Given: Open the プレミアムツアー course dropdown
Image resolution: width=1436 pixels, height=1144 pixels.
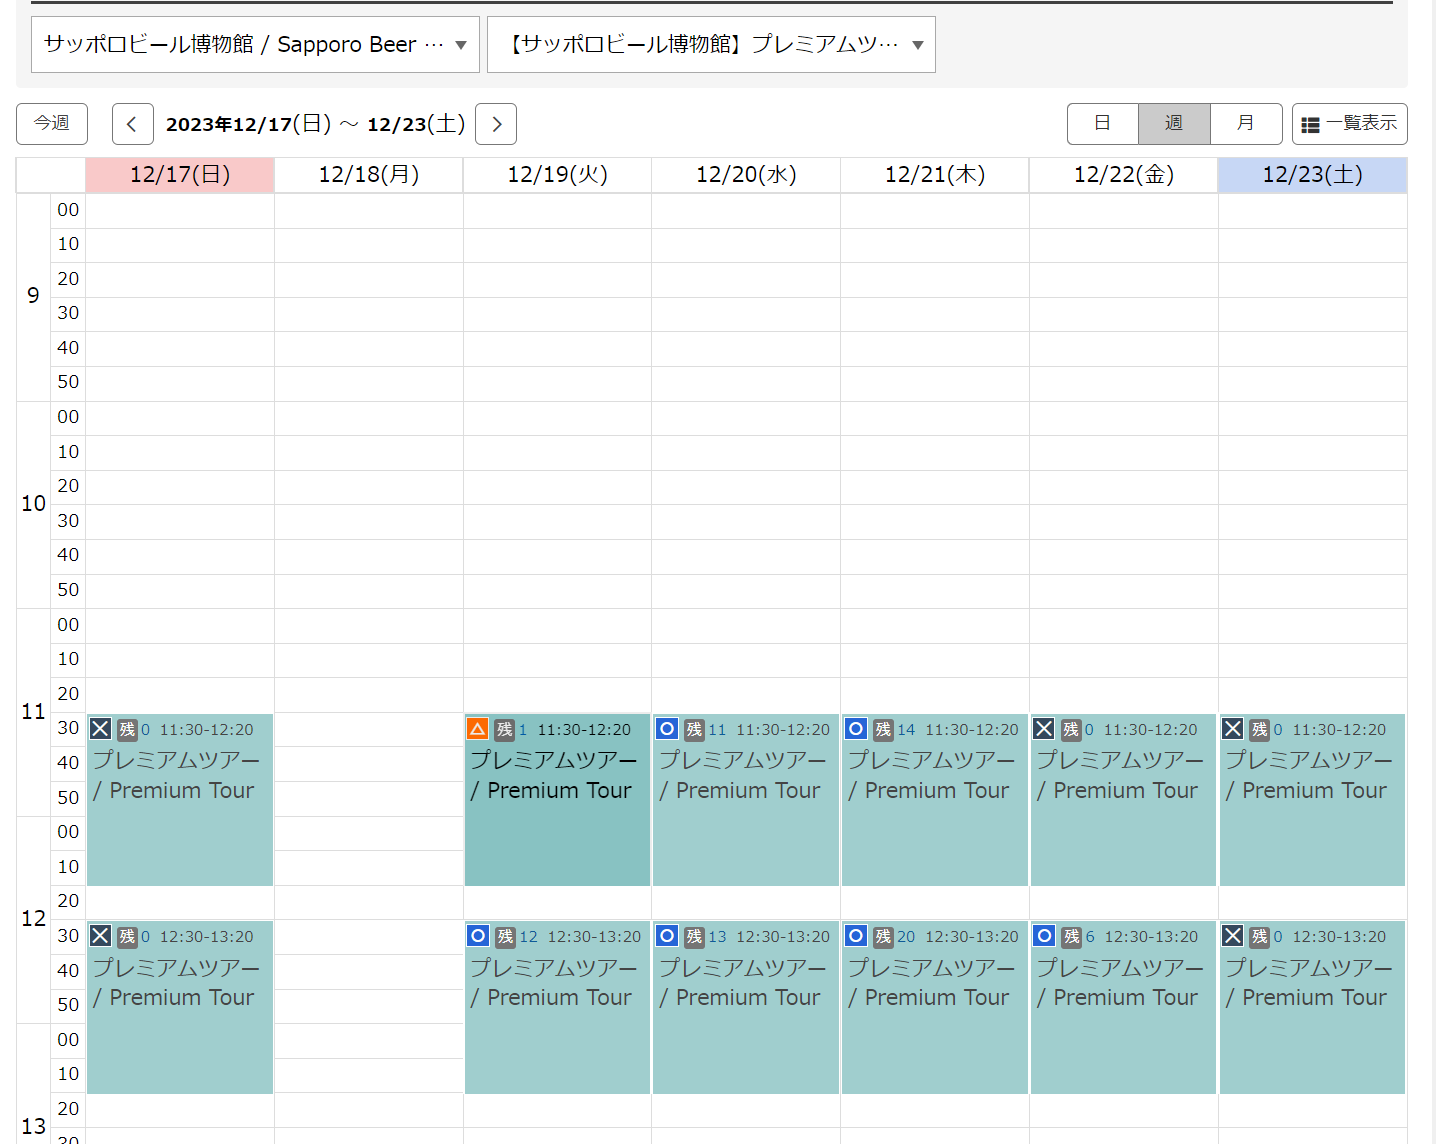Looking at the screenshot, I should (711, 44).
